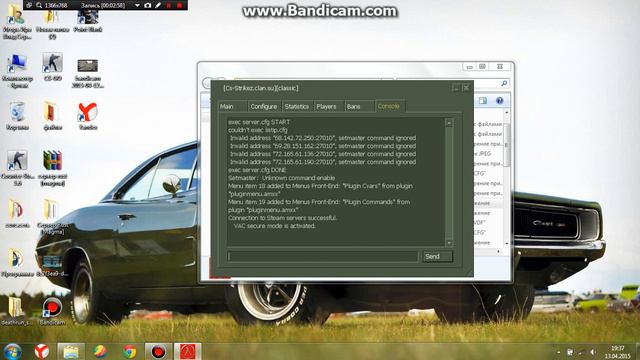This screenshot has width=640, height=360.
Task: Show hidden tray icons arrow
Action: pyautogui.click(x=558, y=352)
